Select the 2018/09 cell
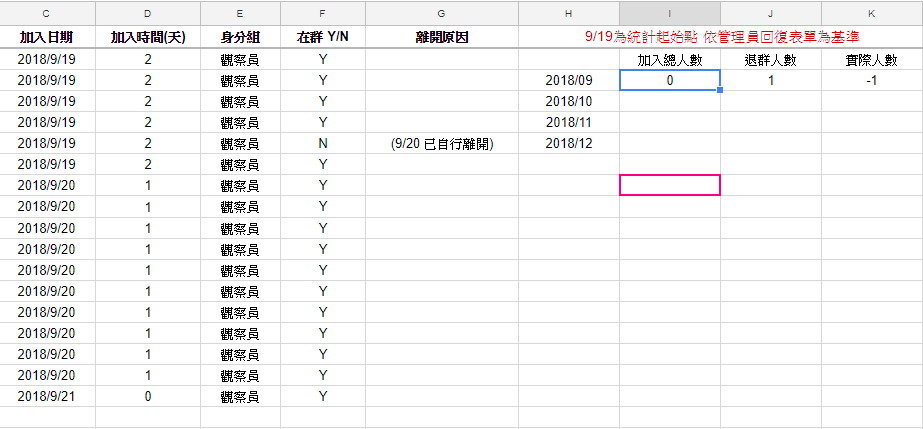The width and height of the screenshot is (923, 429). [569, 81]
